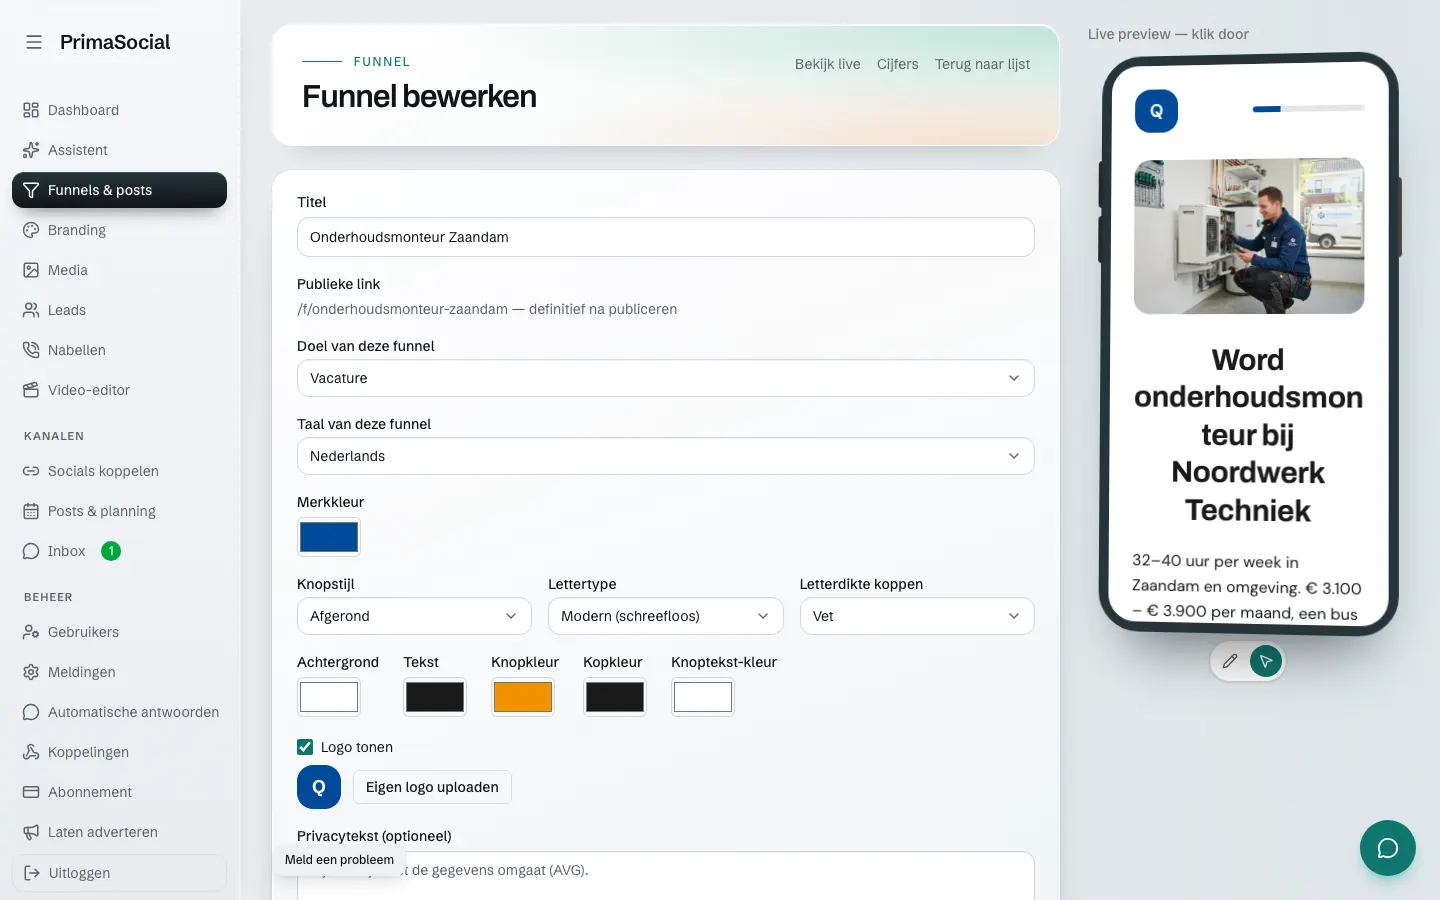Image resolution: width=1440 pixels, height=900 pixels.
Task: Click the Posts & planning calendar icon
Action: point(31,511)
